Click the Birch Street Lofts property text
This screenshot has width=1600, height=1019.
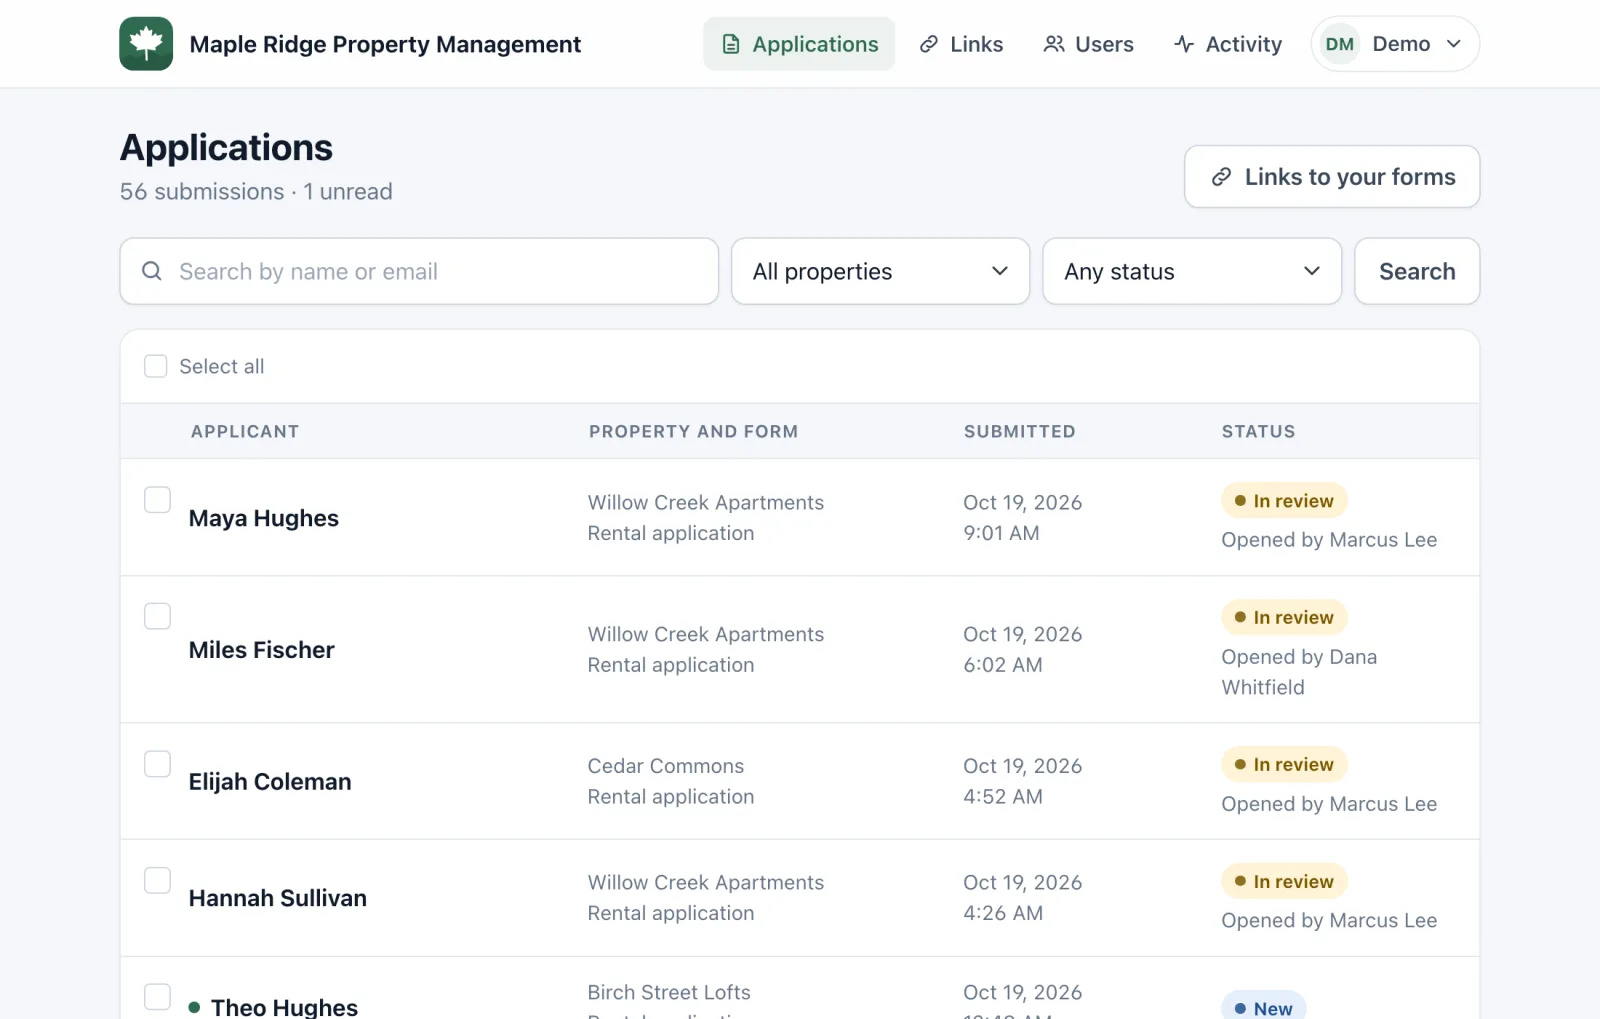[669, 992]
